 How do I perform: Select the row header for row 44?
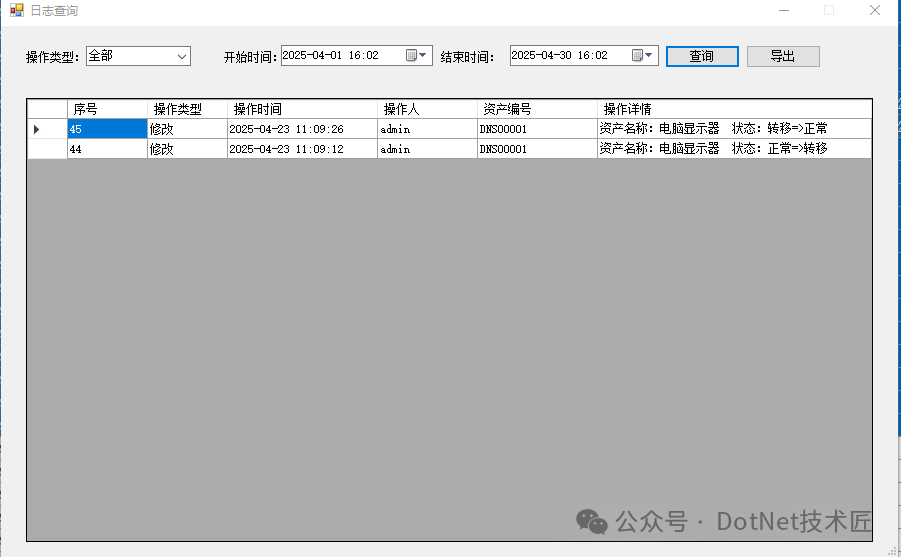46,149
